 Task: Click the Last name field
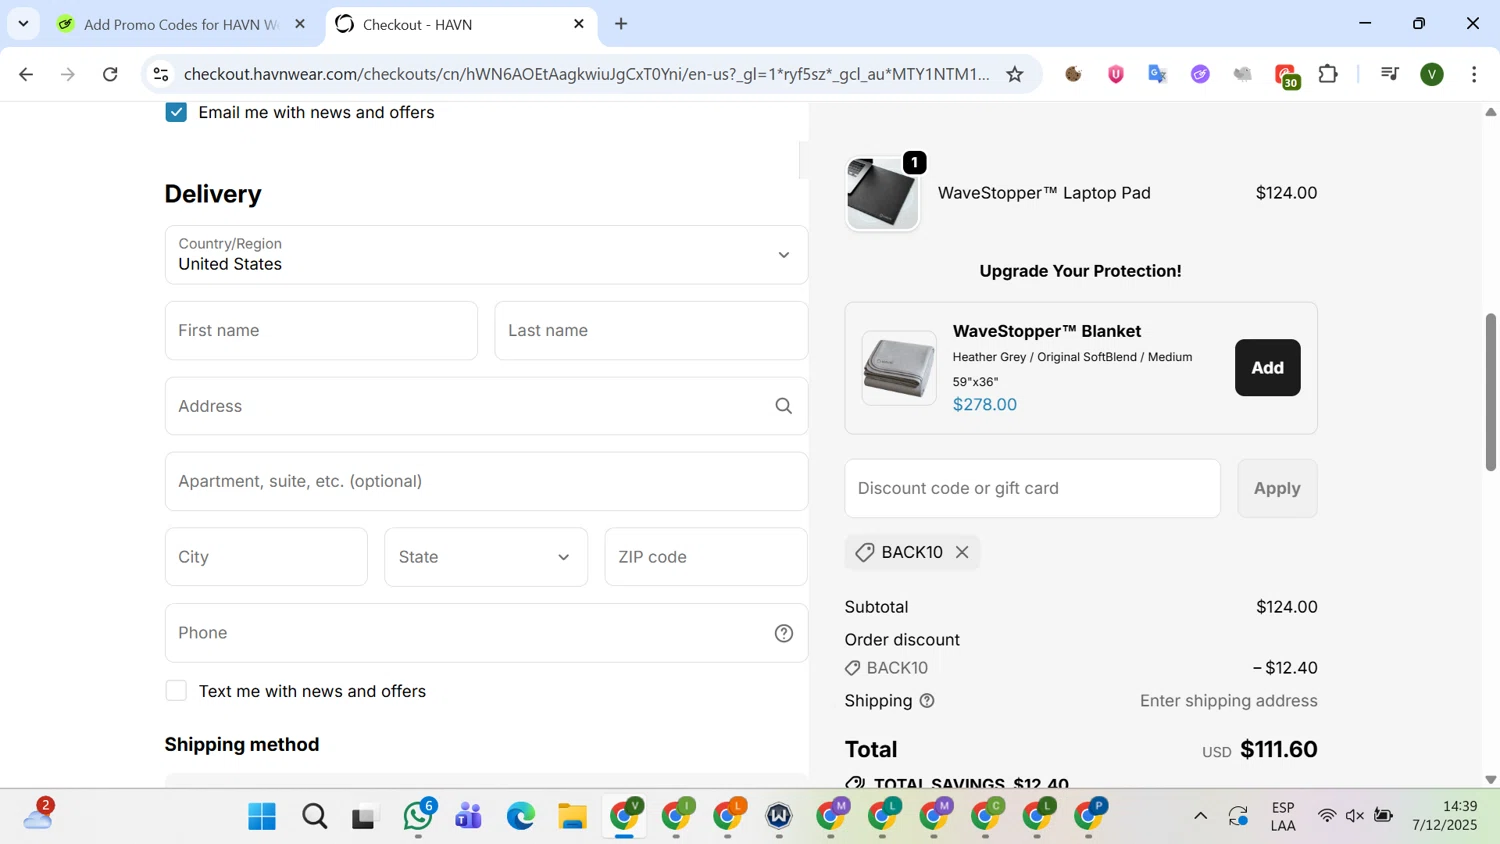[x=651, y=331]
